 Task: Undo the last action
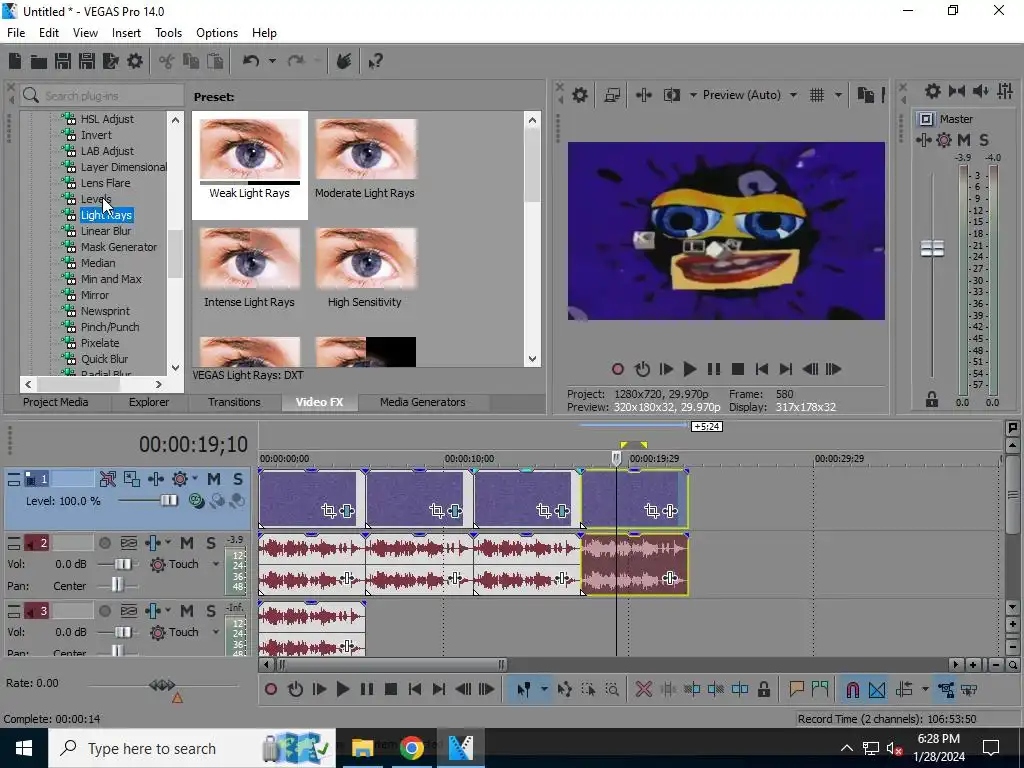(251, 61)
